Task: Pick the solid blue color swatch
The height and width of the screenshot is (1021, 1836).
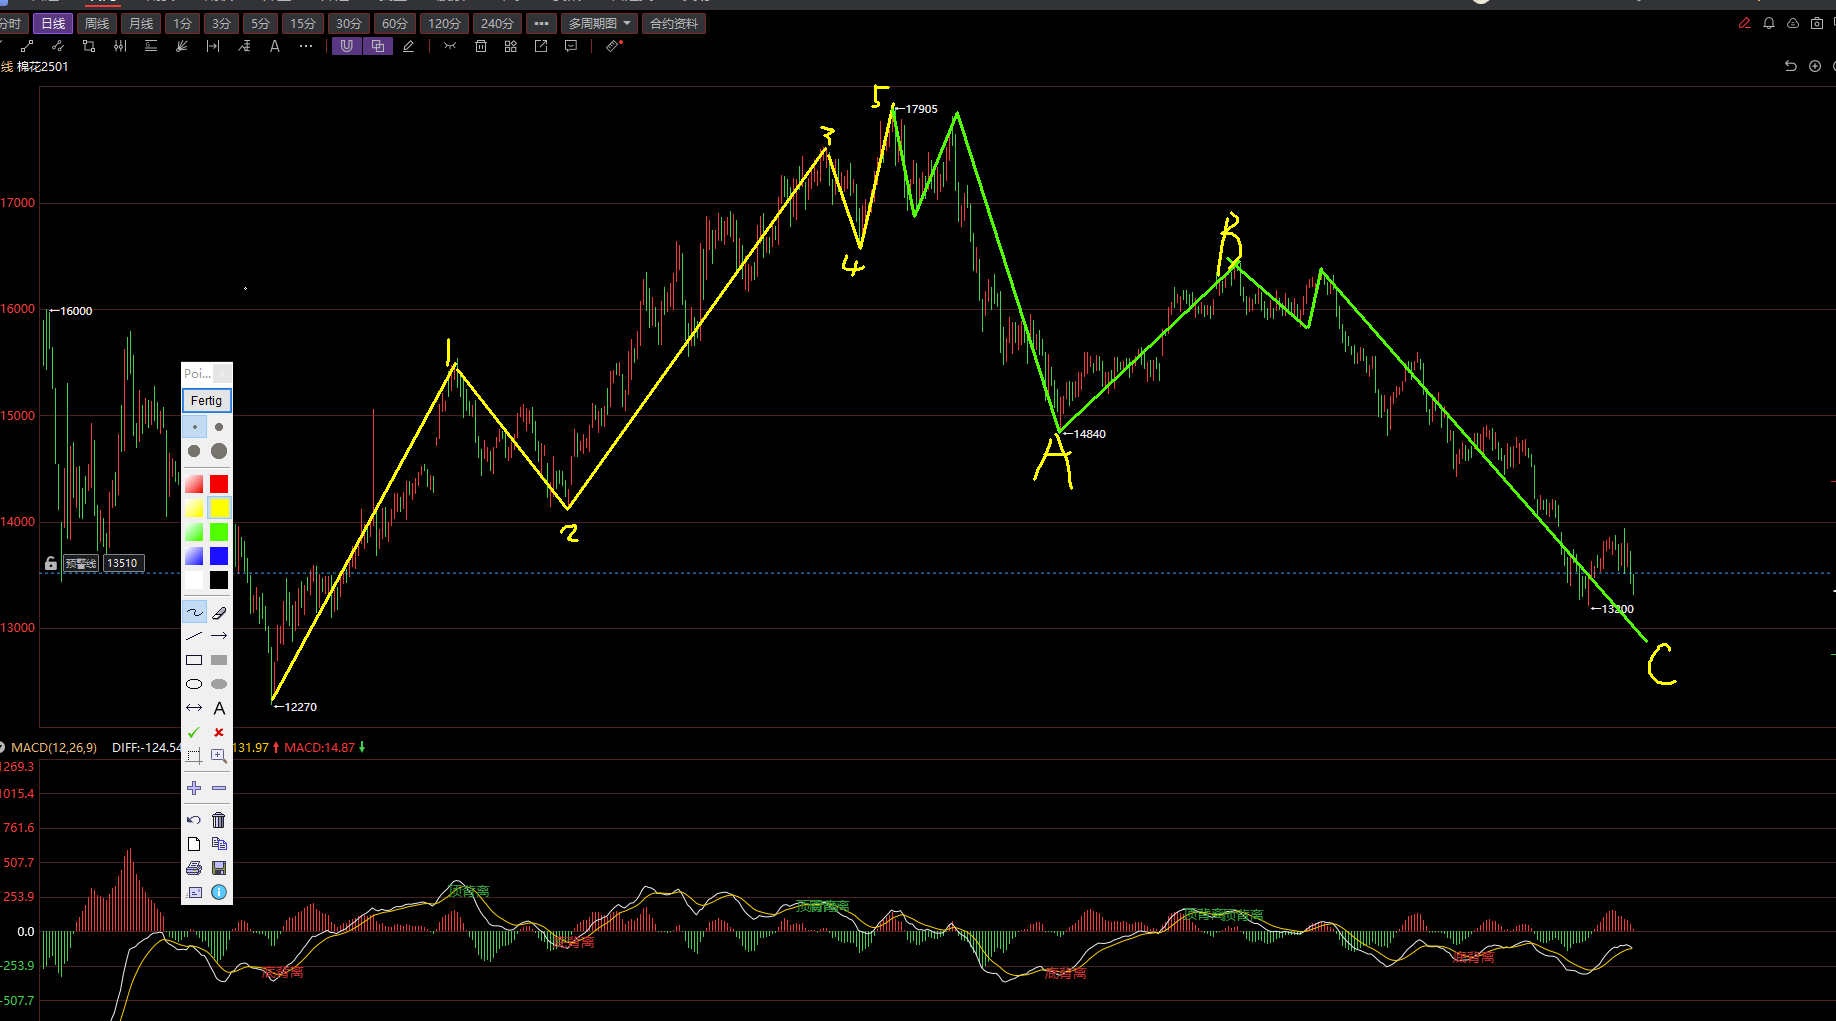Action: (x=219, y=556)
